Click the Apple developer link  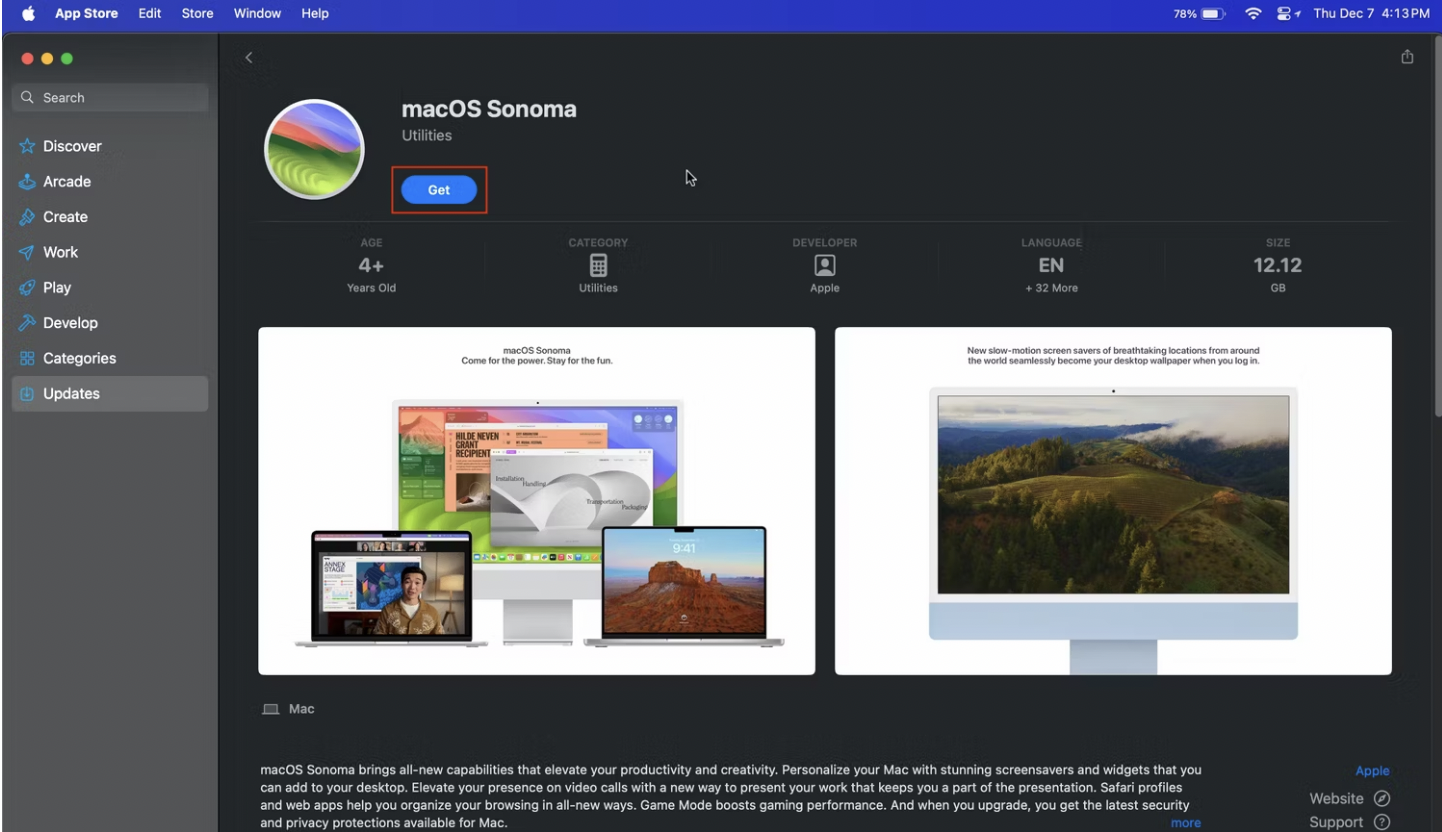click(x=1372, y=771)
